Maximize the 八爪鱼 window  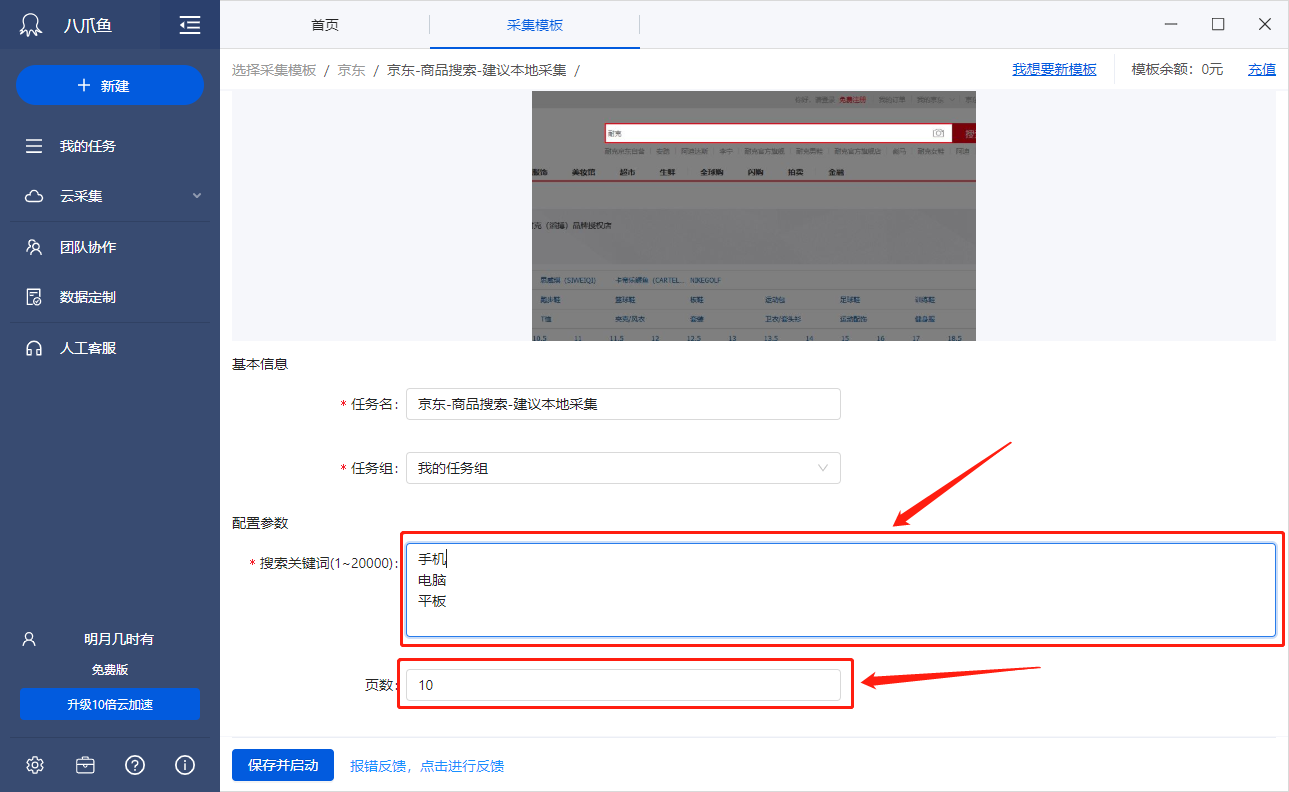point(1218,25)
